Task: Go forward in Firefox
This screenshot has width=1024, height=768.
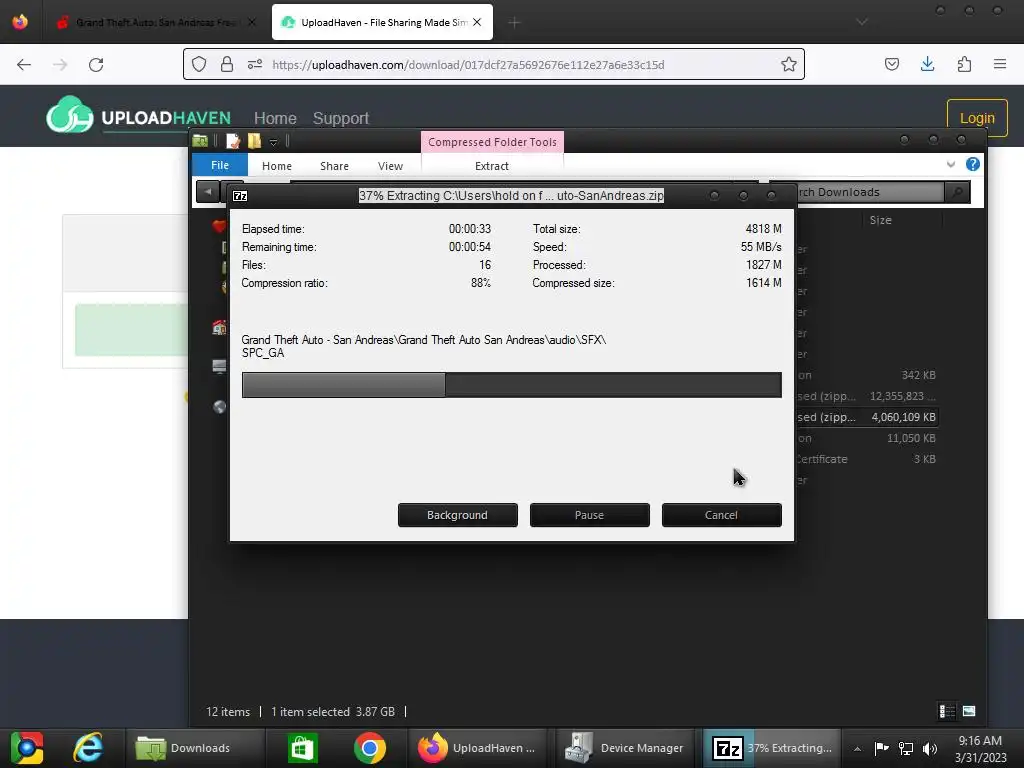Action: [60, 65]
